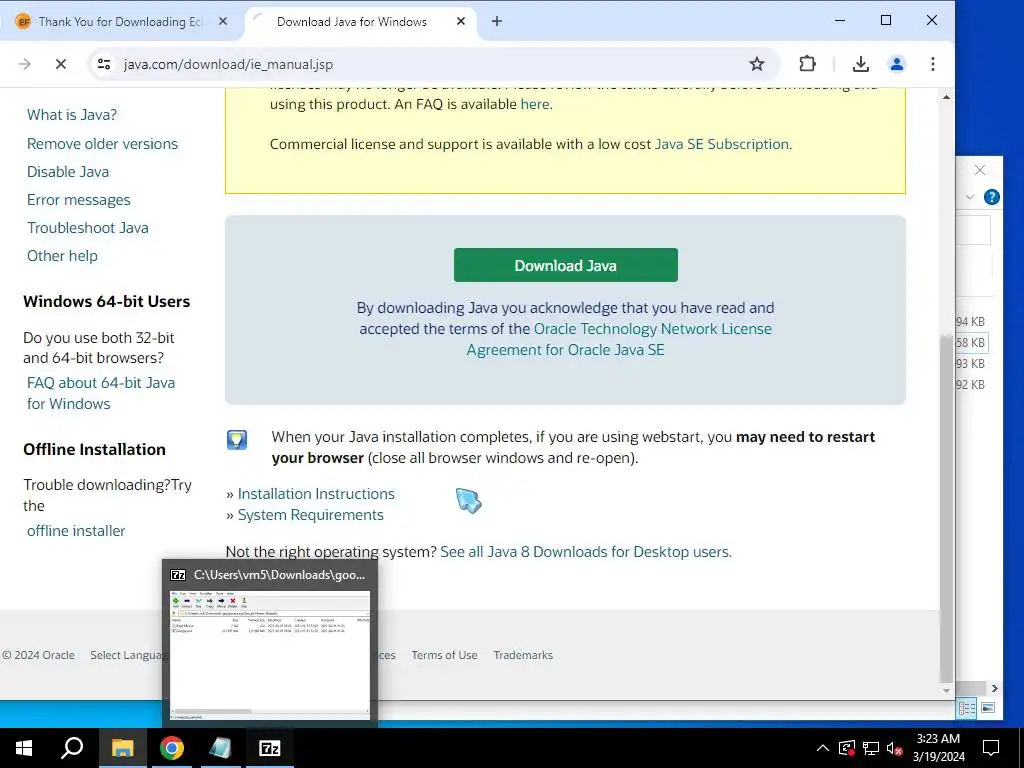This screenshot has width=1024, height=768.
Task: Open 'See all Java 8 Downloads' link
Action: point(586,552)
